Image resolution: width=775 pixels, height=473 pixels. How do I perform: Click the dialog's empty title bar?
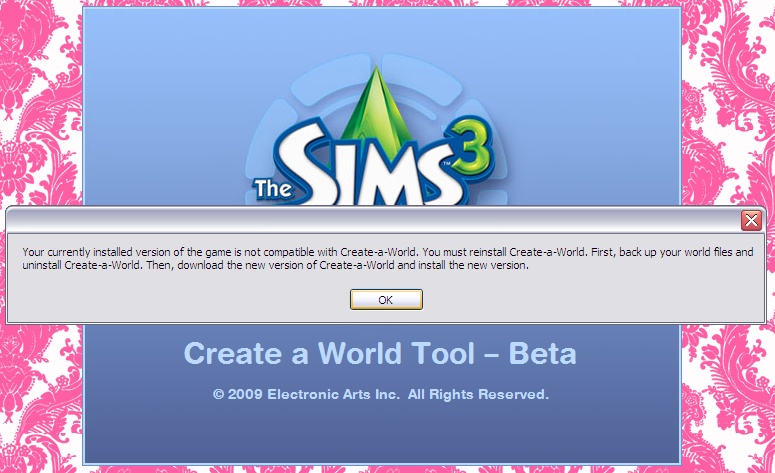tap(373, 220)
